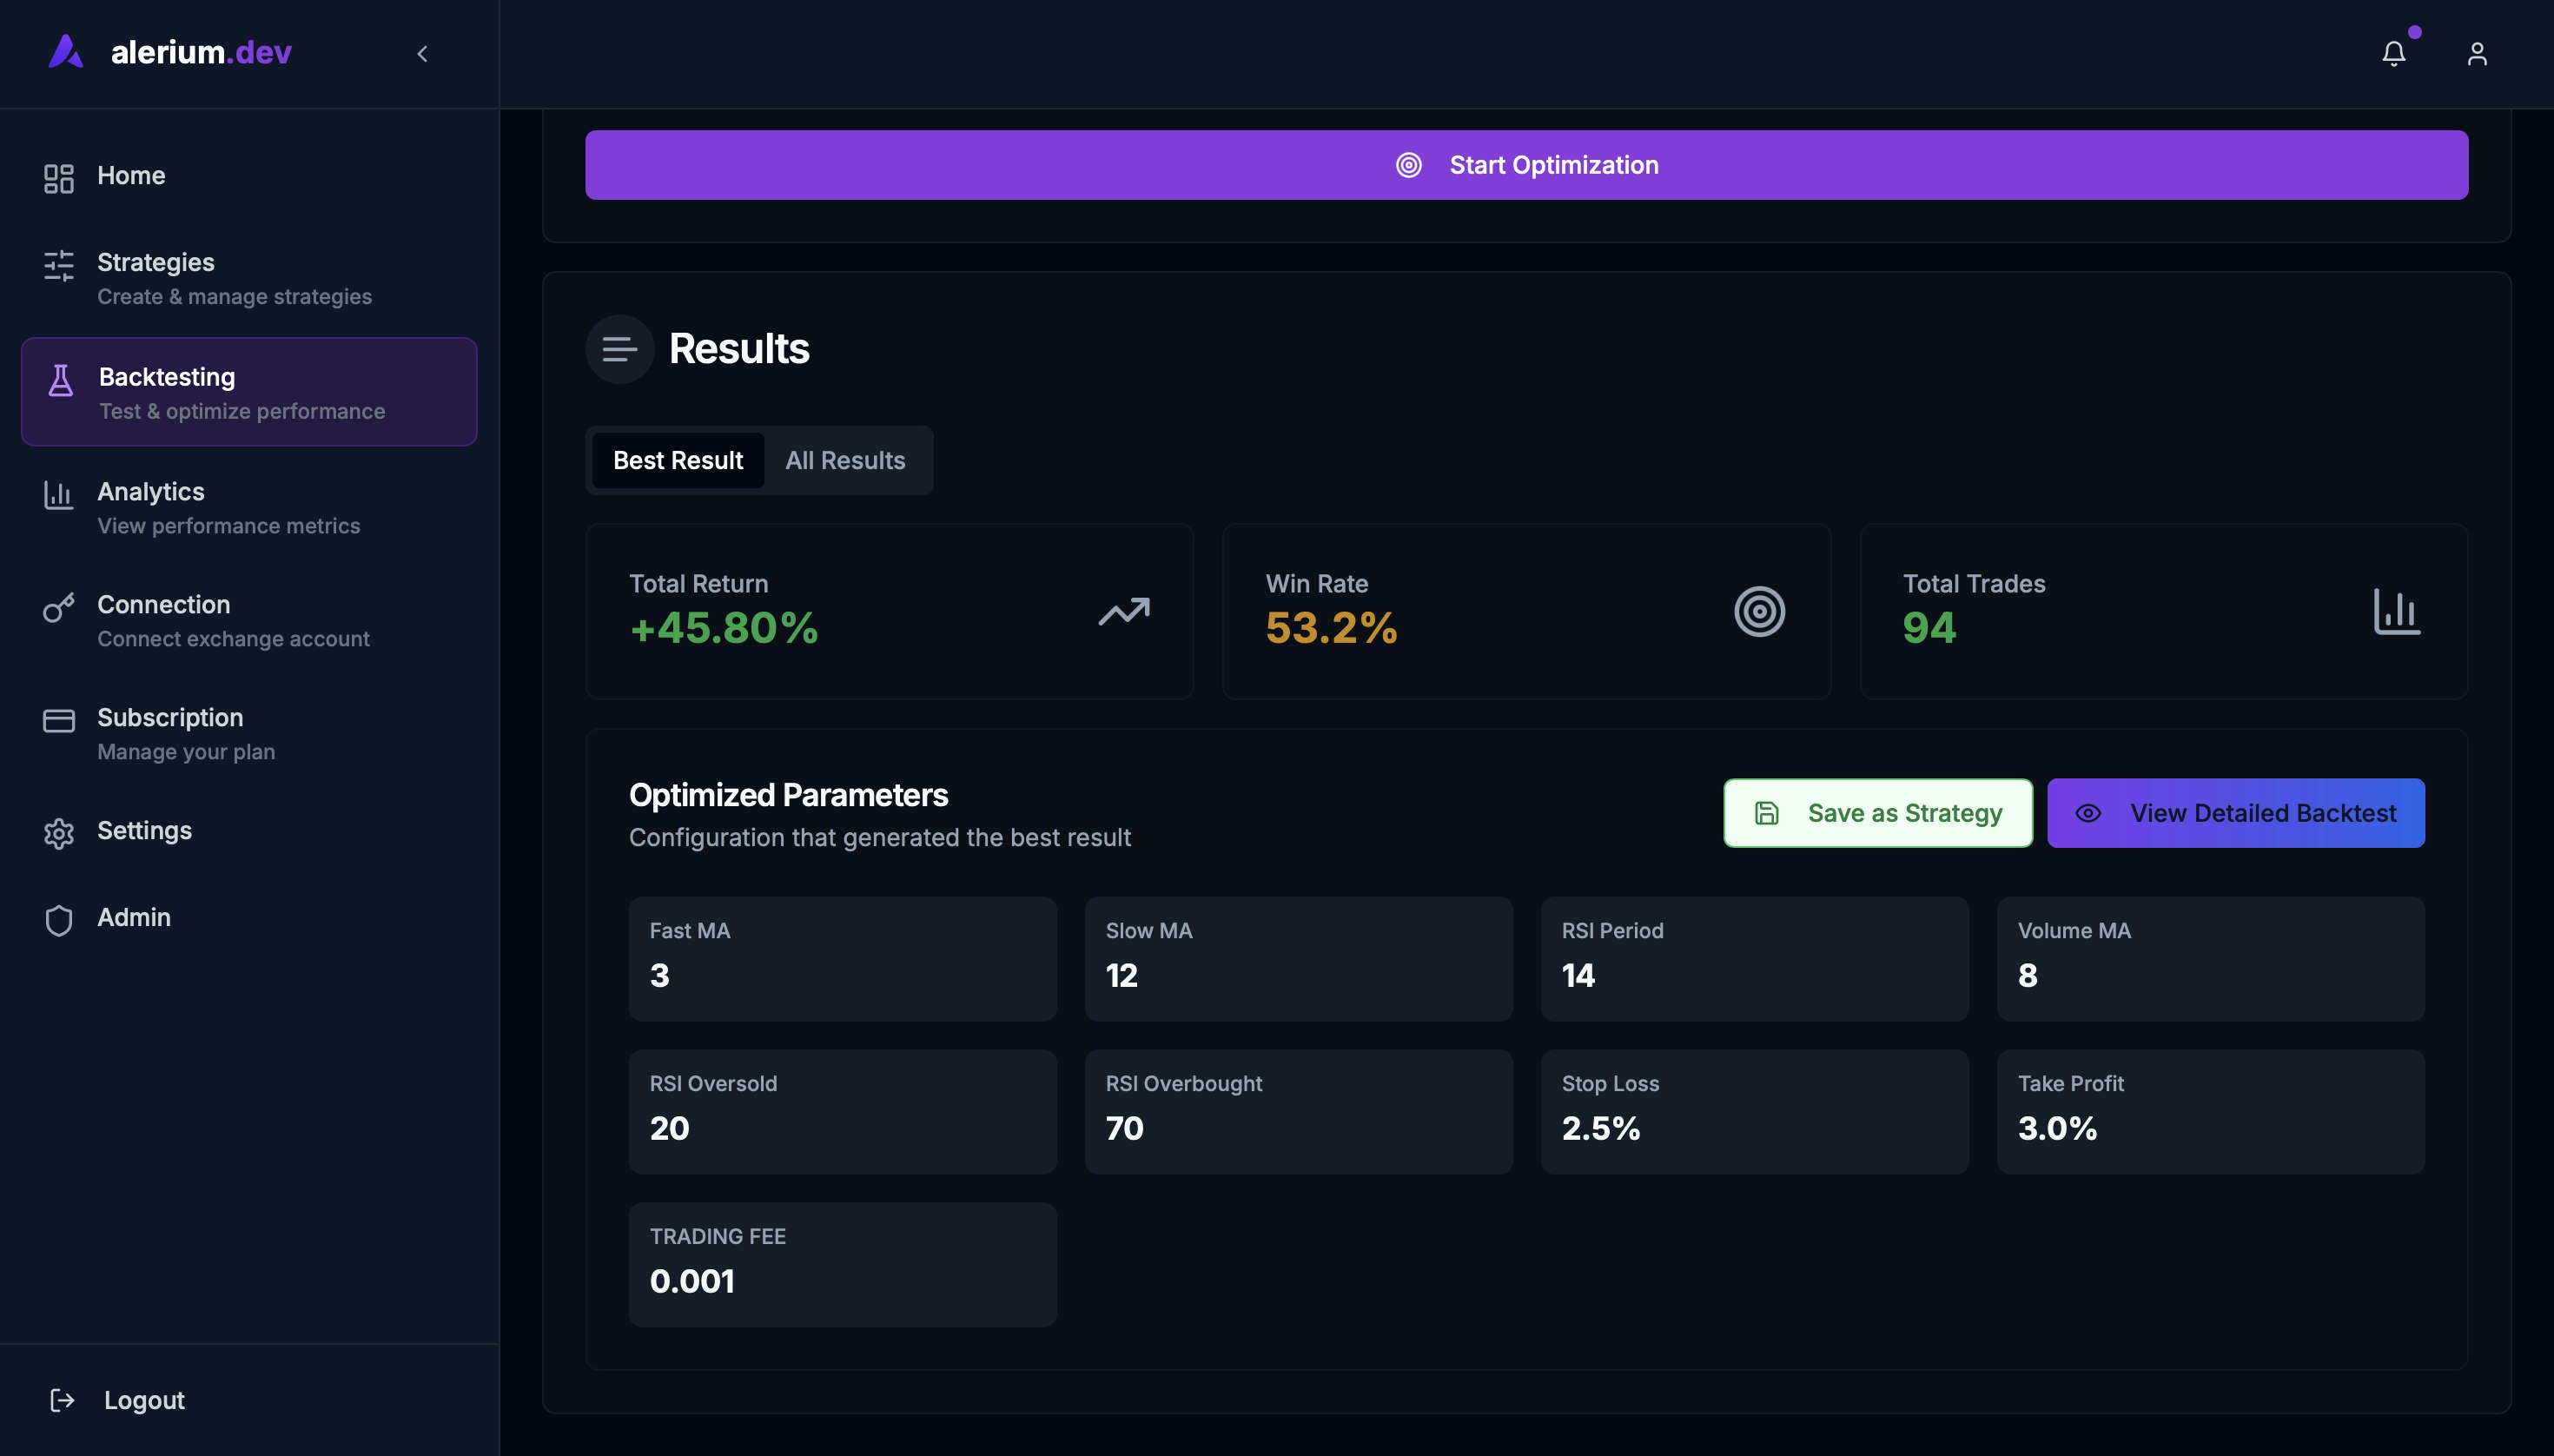
Task: Select the Best Result tab
Action: coord(678,460)
